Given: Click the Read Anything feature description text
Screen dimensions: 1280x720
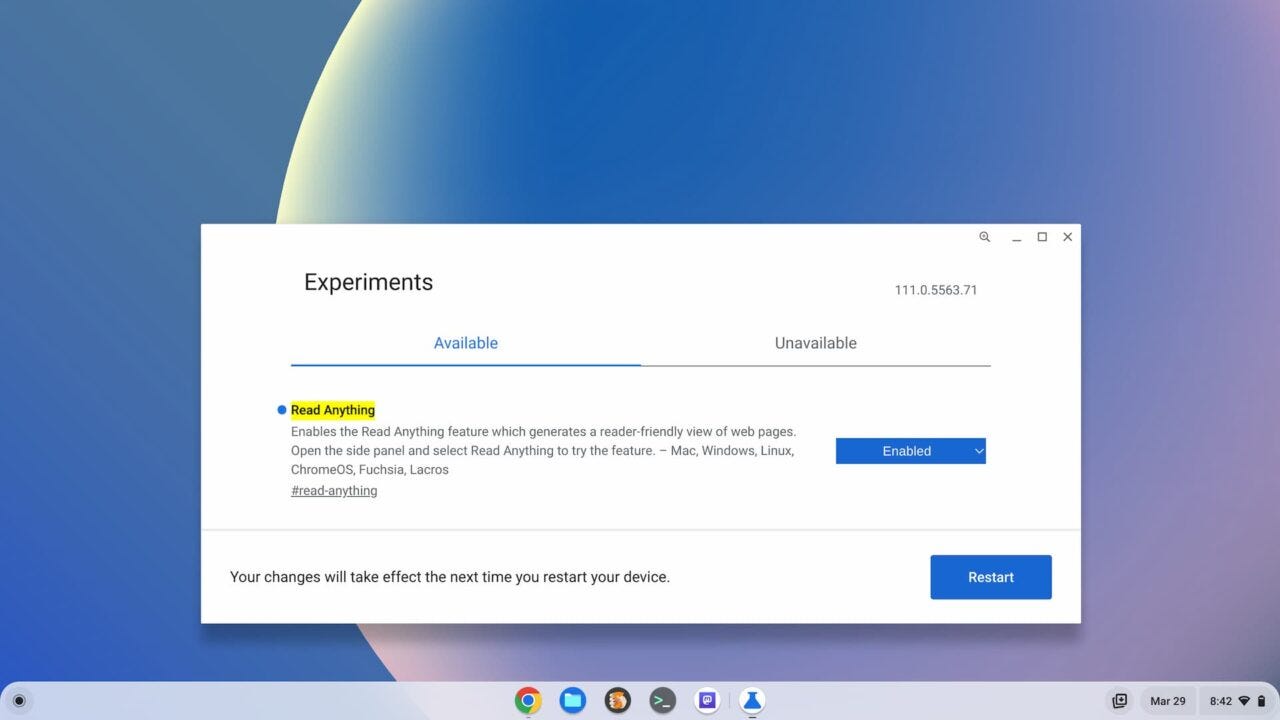Looking at the screenshot, I should click(543, 451).
